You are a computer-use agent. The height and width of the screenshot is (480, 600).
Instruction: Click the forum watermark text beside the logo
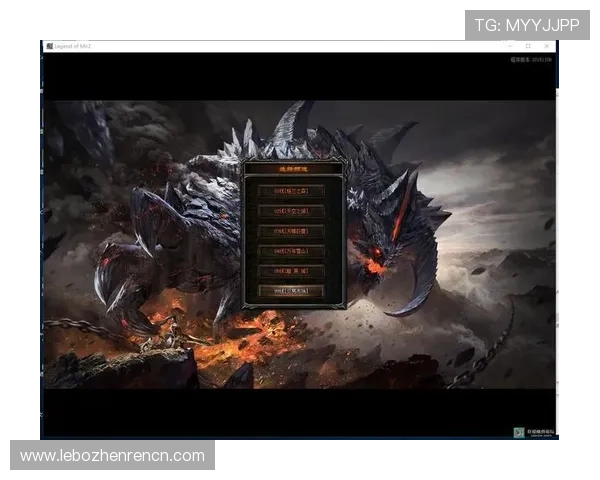coord(538,432)
